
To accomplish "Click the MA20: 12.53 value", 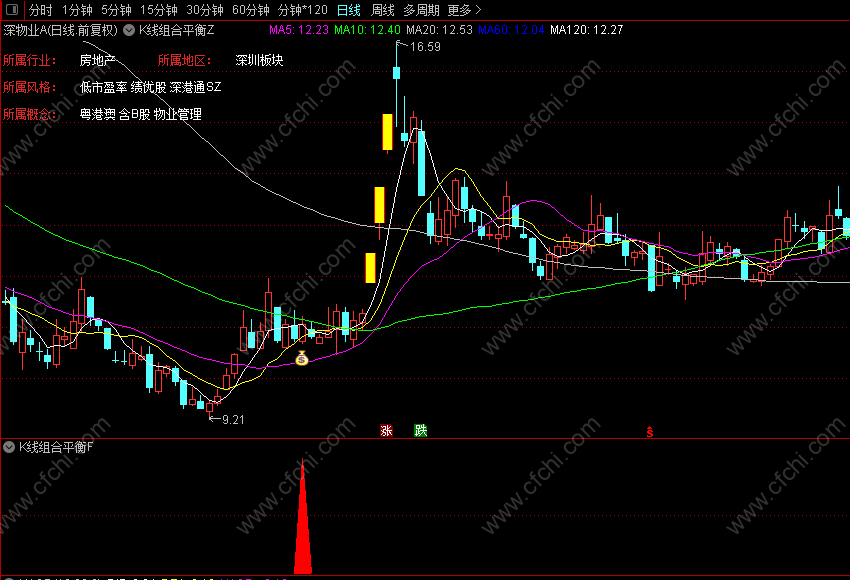I will [439, 30].
